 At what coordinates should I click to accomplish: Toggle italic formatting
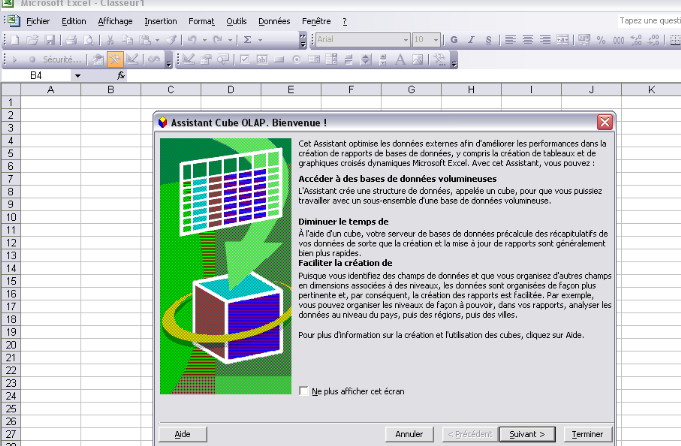coord(471,40)
